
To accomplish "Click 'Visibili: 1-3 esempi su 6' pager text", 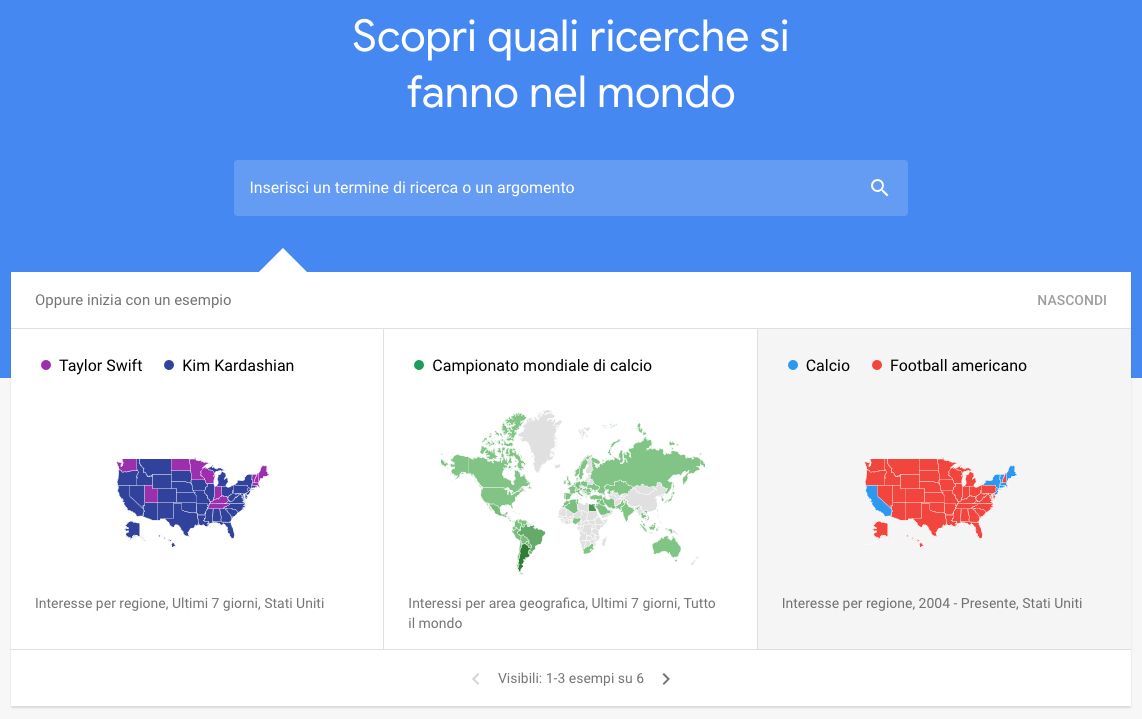I will (x=571, y=679).
